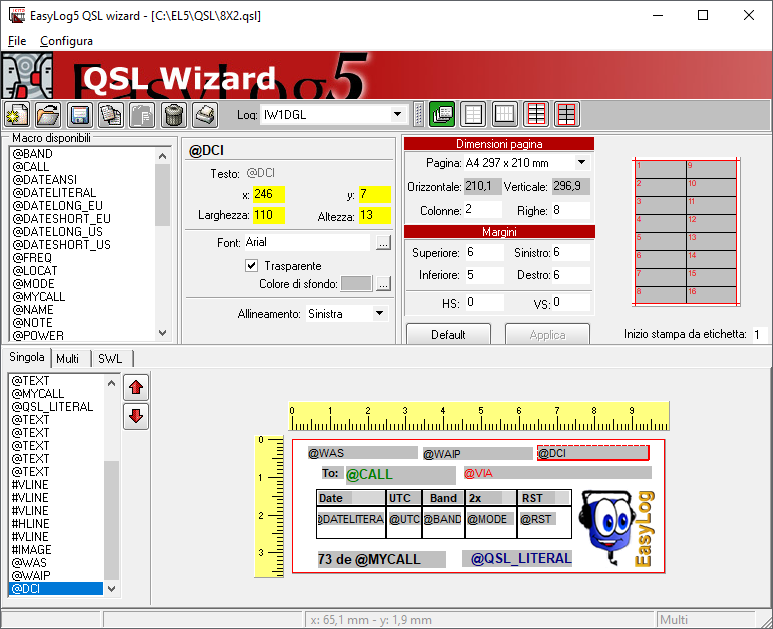This screenshot has height=629, width=773.
Task: Edit the Altezza height field
Action: (x=375, y=215)
